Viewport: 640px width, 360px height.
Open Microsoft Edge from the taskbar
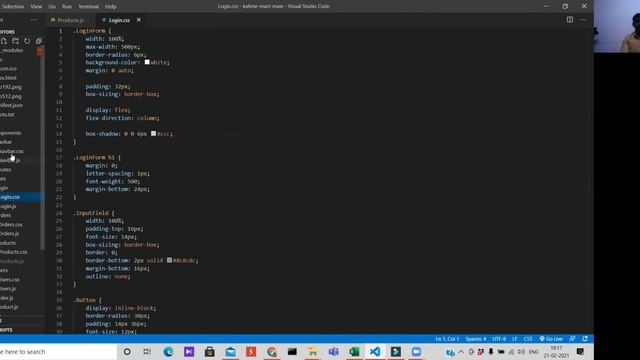click(168, 351)
